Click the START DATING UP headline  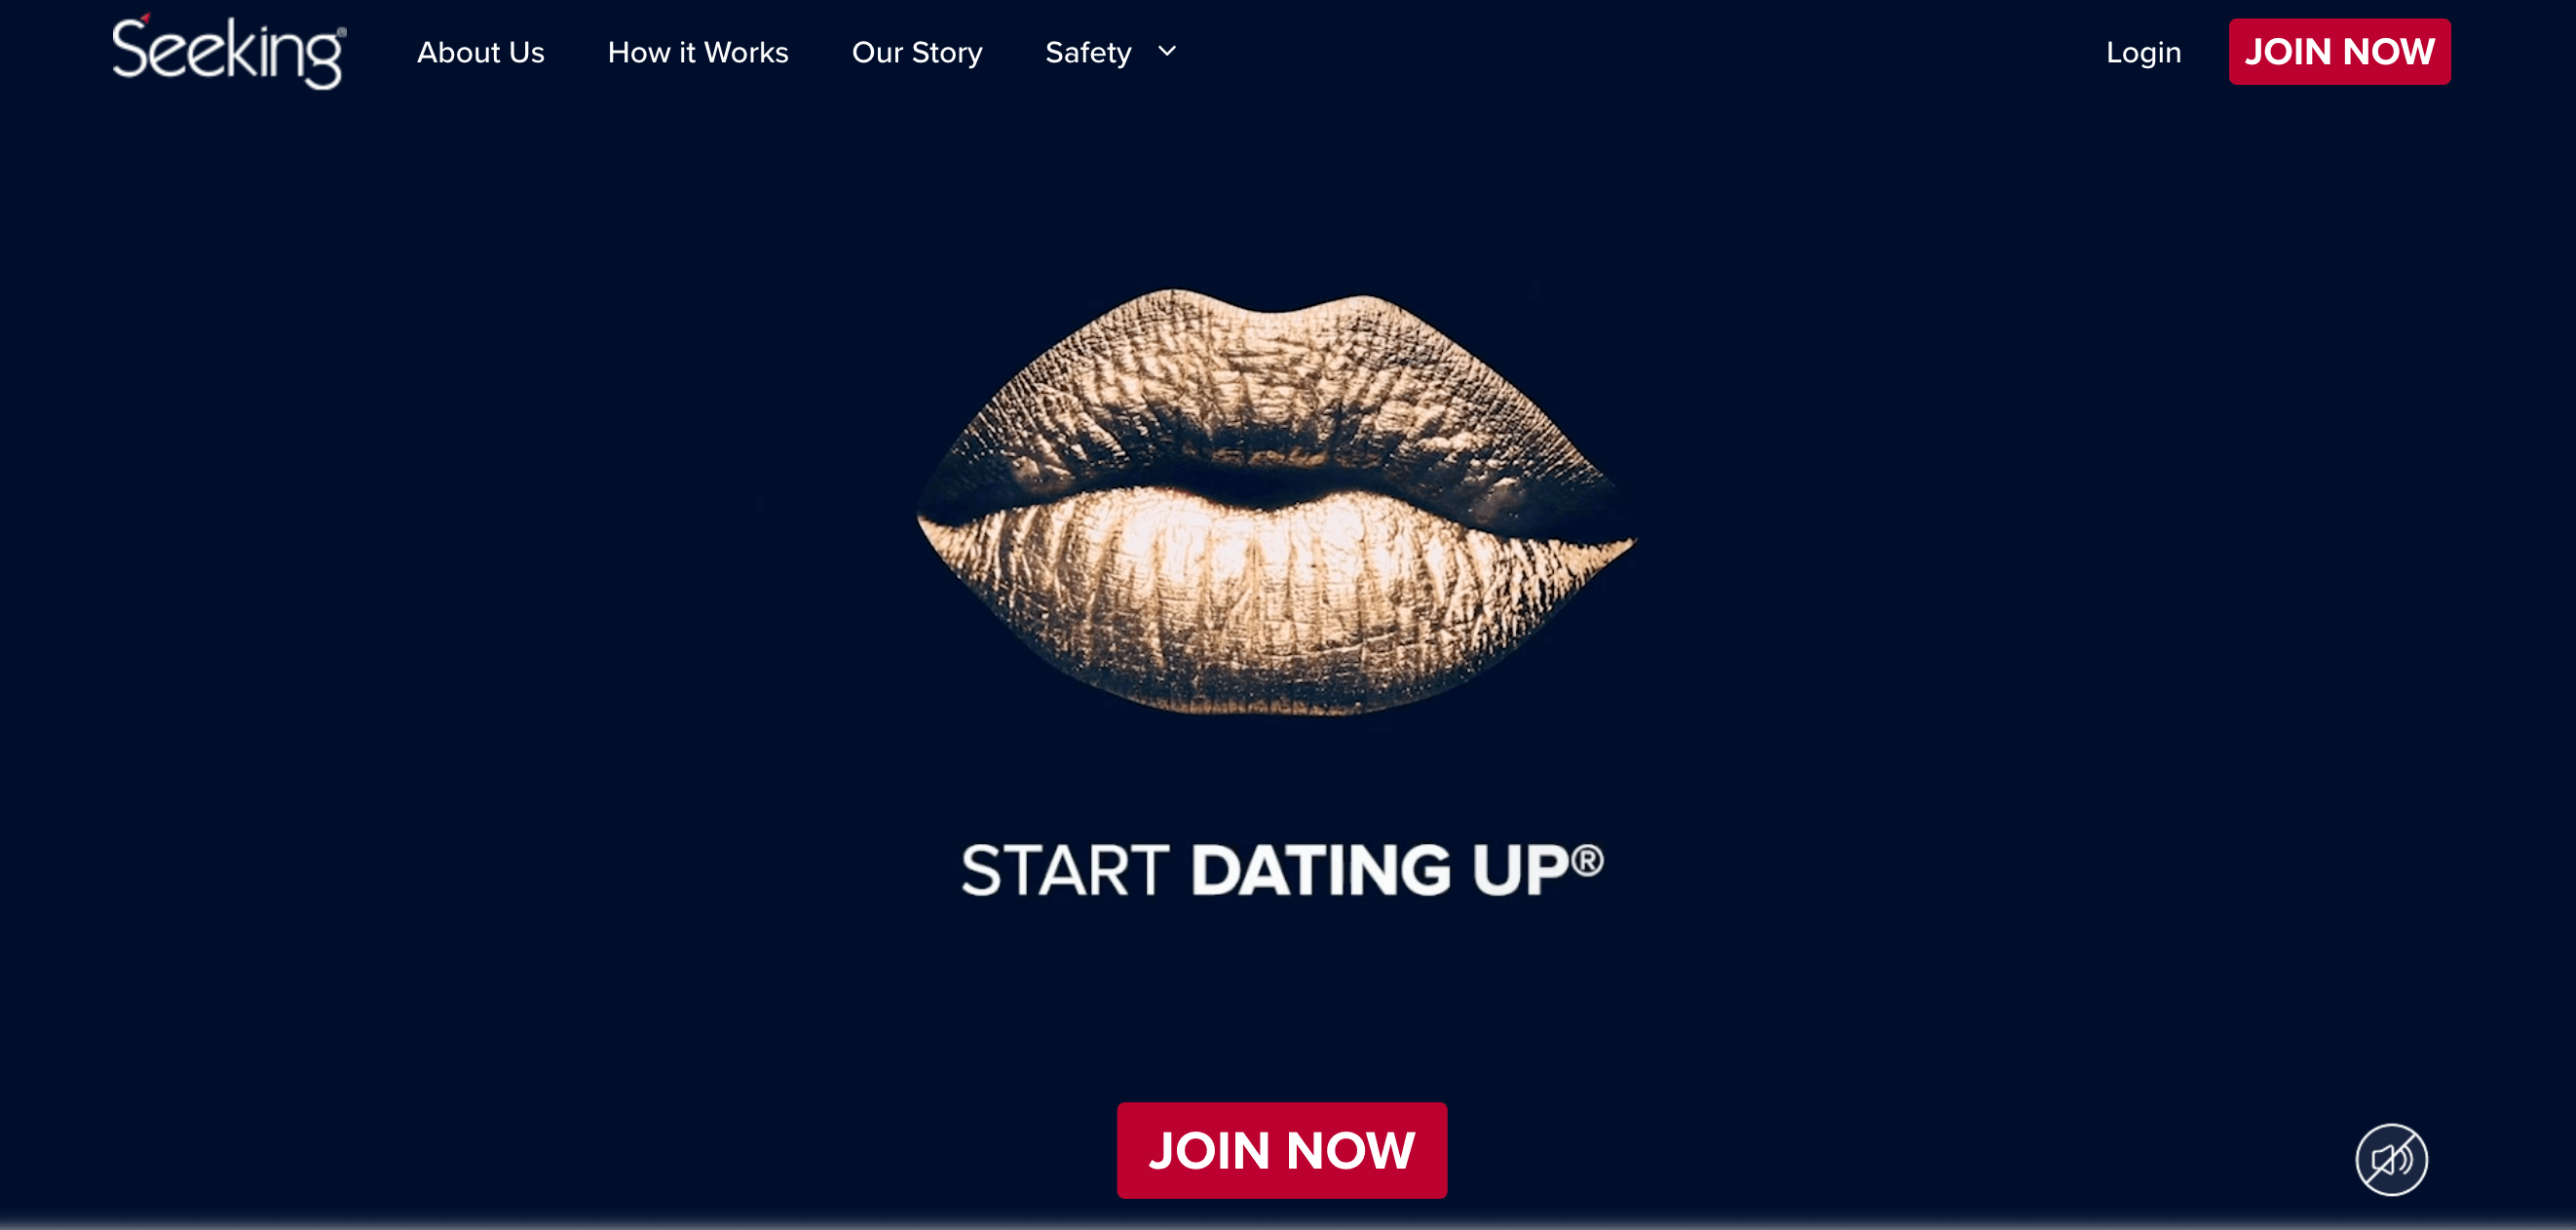coord(1282,869)
